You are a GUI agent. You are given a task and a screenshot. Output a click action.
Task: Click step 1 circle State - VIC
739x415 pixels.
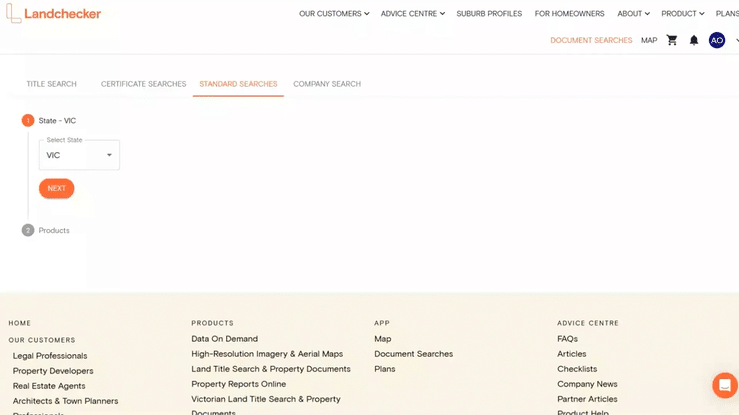pyautogui.click(x=28, y=121)
